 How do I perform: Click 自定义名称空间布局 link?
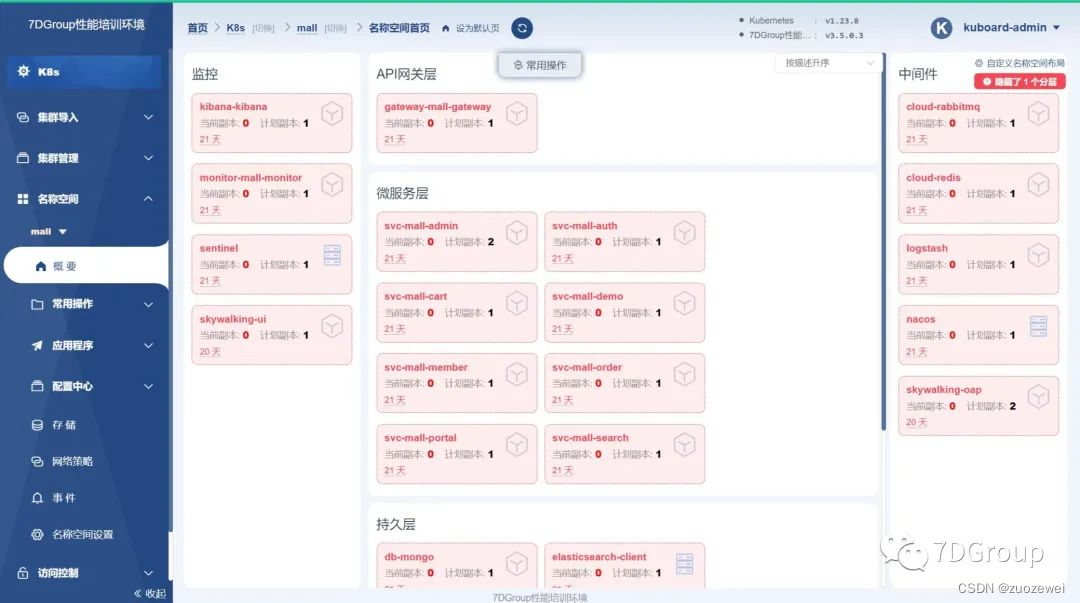coord(1020,63)
